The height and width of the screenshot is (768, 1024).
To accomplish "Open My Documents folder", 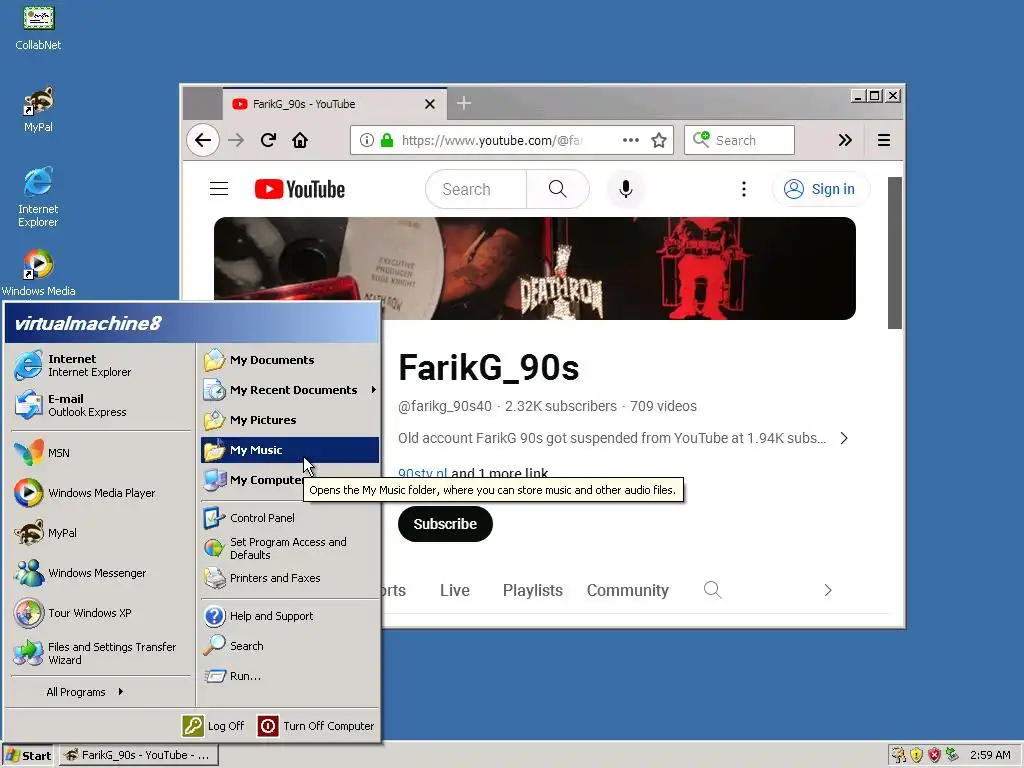I will pos(289,360).
